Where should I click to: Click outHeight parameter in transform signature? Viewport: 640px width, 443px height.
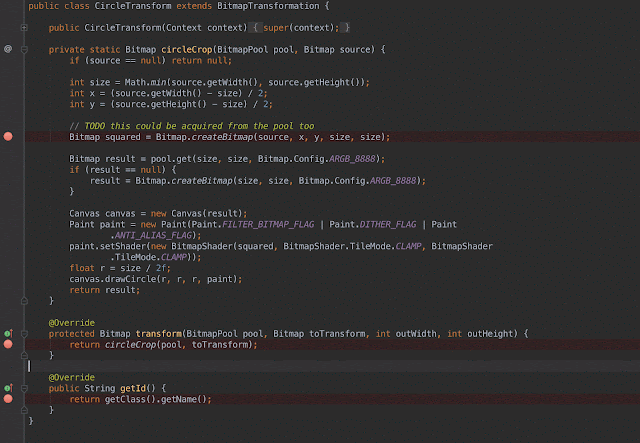click(x=490, y=334)
